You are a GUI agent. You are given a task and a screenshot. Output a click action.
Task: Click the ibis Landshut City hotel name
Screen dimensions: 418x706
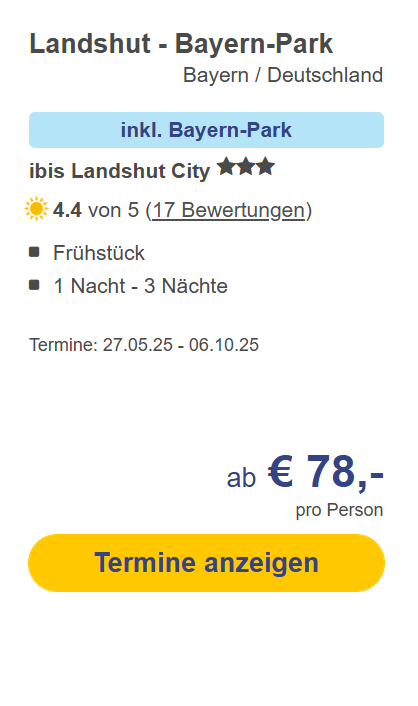point(119,171)
